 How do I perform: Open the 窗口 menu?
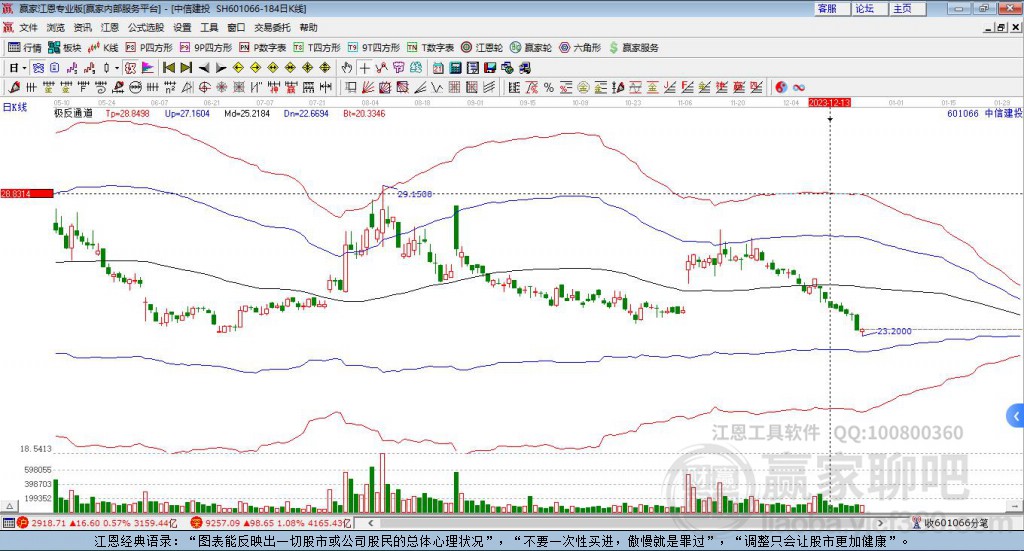click(236, 27)
